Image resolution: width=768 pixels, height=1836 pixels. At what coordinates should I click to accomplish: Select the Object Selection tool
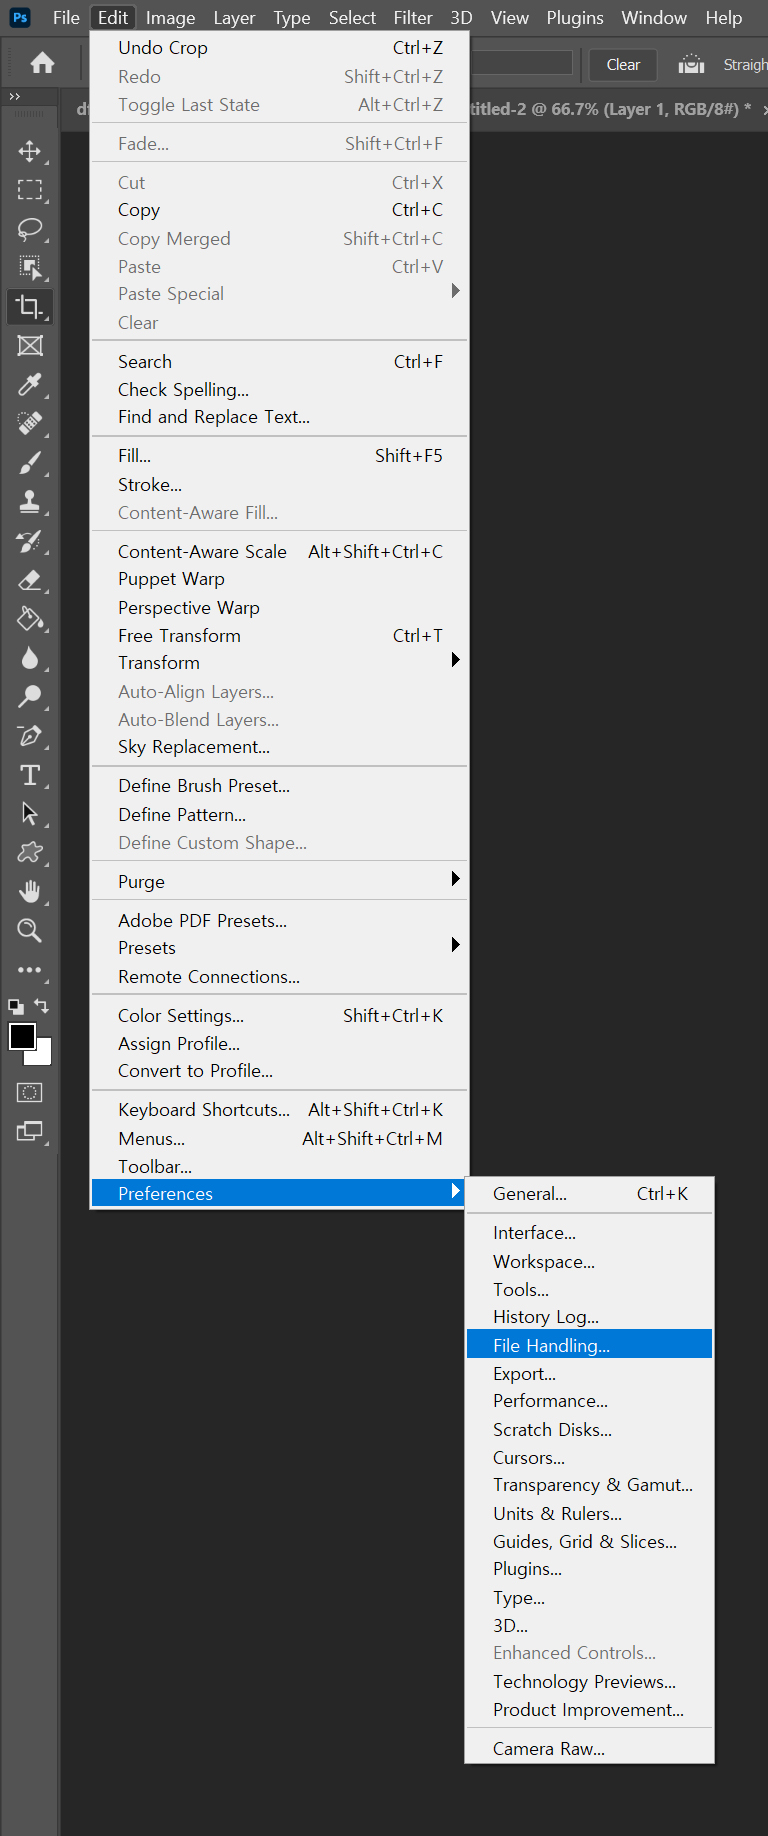tap(30, 268)
